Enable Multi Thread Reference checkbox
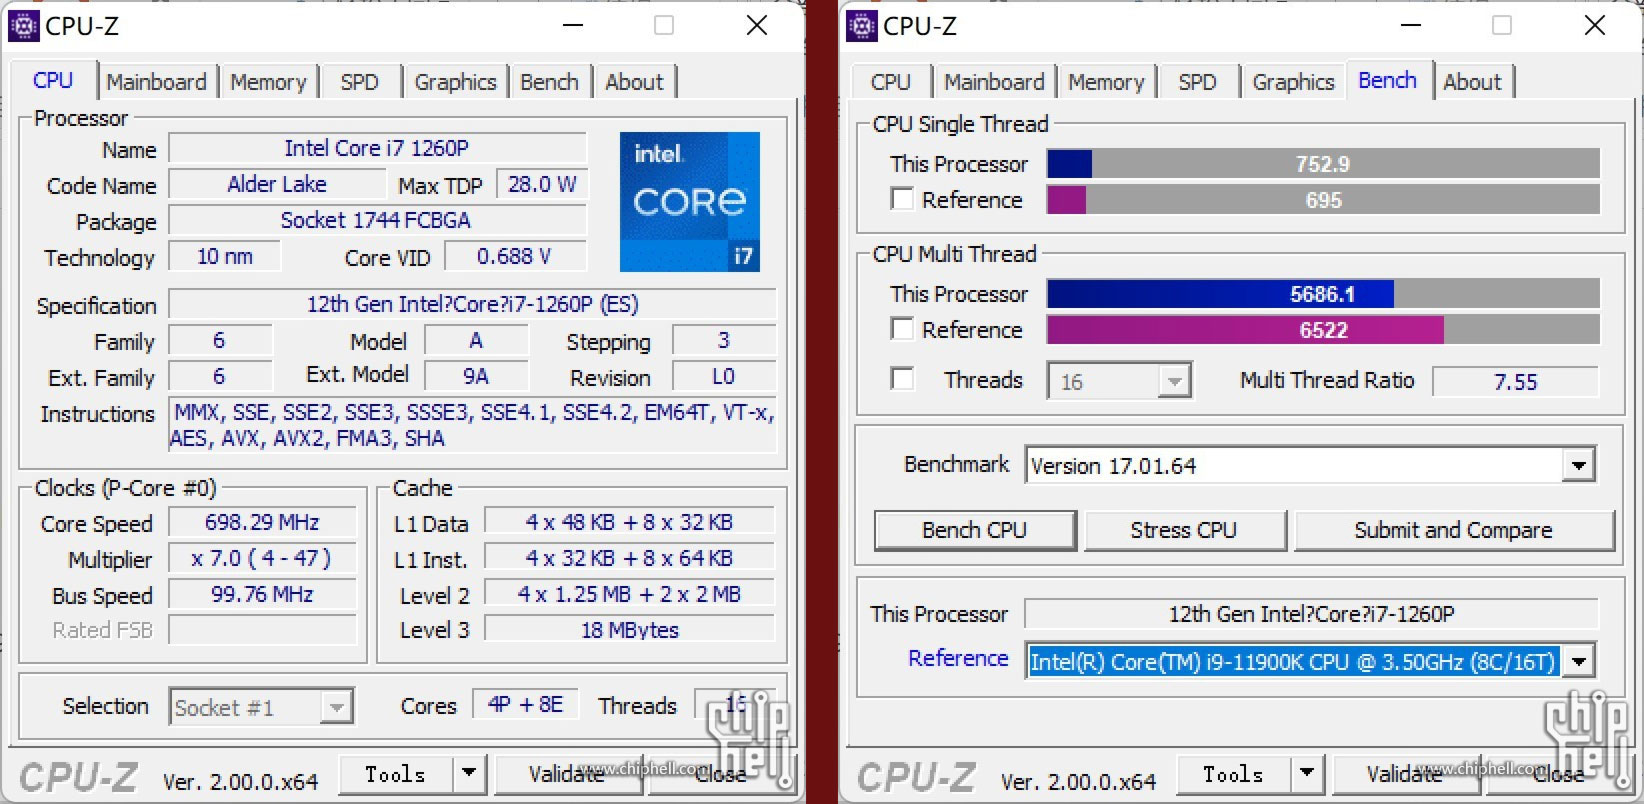The image size is (1644, 804). [x=902, y=329]
